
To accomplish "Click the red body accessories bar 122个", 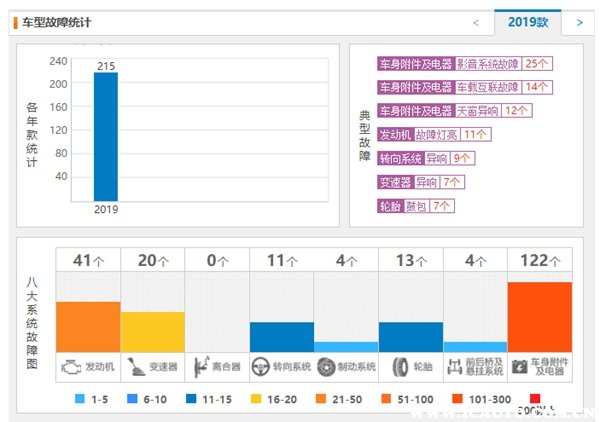I will (x=540, y=315).
